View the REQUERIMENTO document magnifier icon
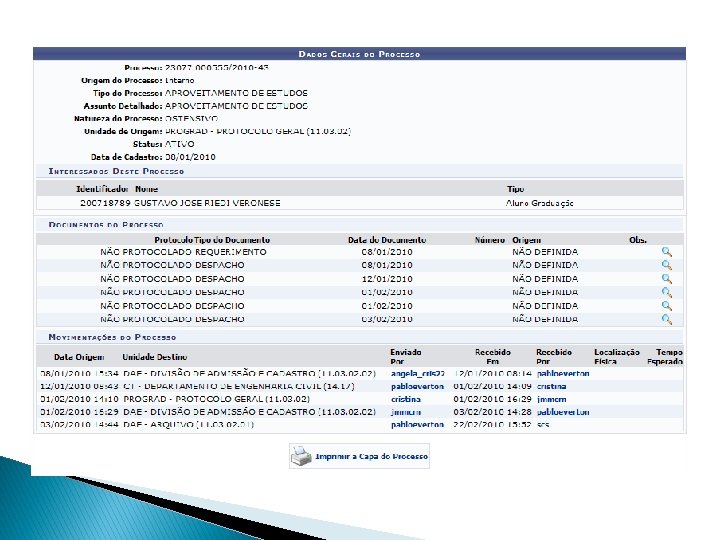The width and height of the screenshot is (720, 540). click(x=667, y=252)
